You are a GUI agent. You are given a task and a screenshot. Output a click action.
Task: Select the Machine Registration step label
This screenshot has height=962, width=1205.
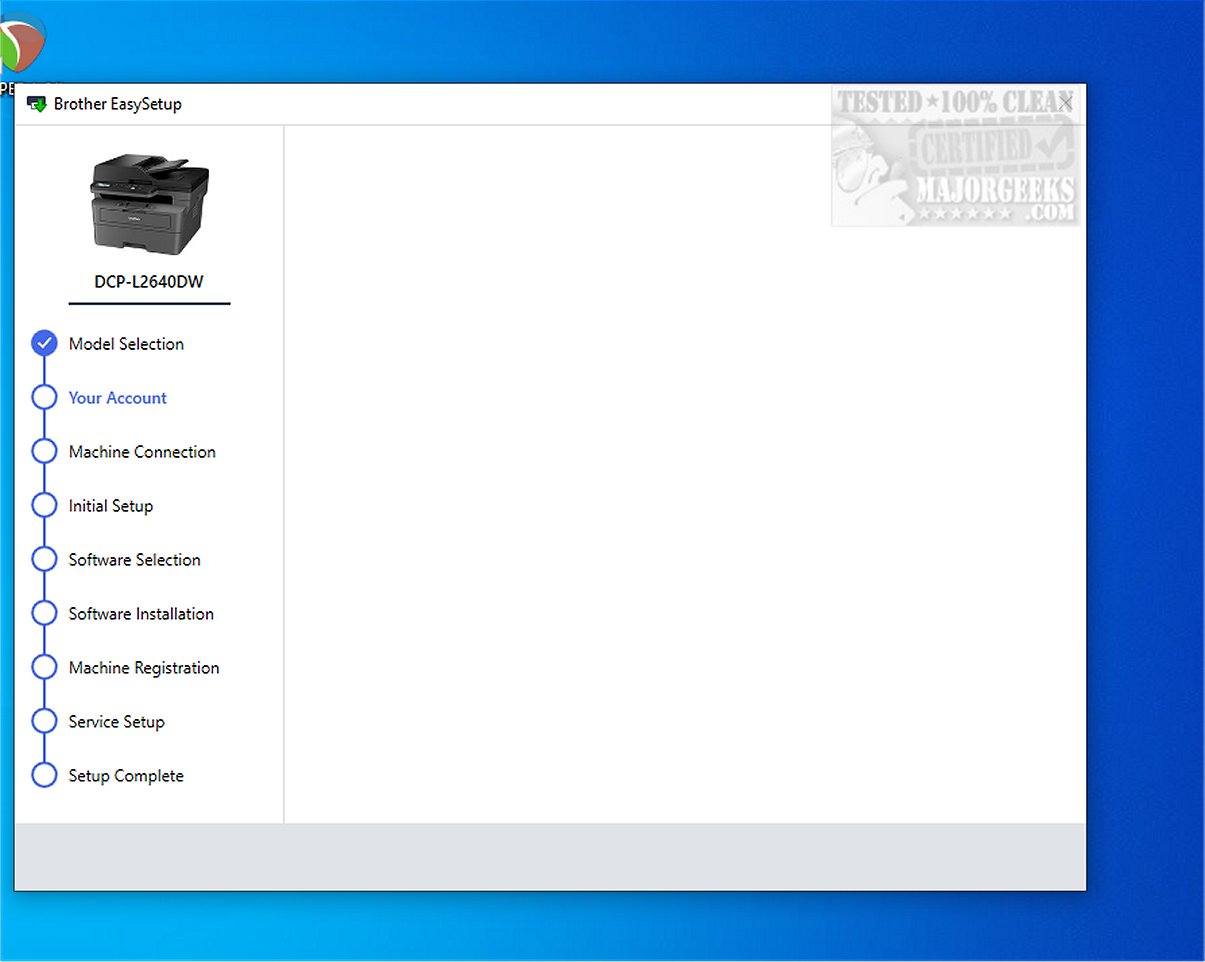coord(143,668)
